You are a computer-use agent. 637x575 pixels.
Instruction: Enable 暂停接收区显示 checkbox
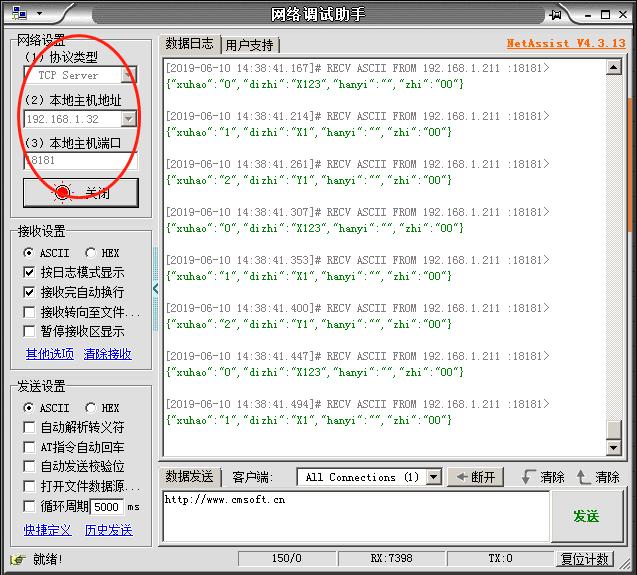point(29,331)
